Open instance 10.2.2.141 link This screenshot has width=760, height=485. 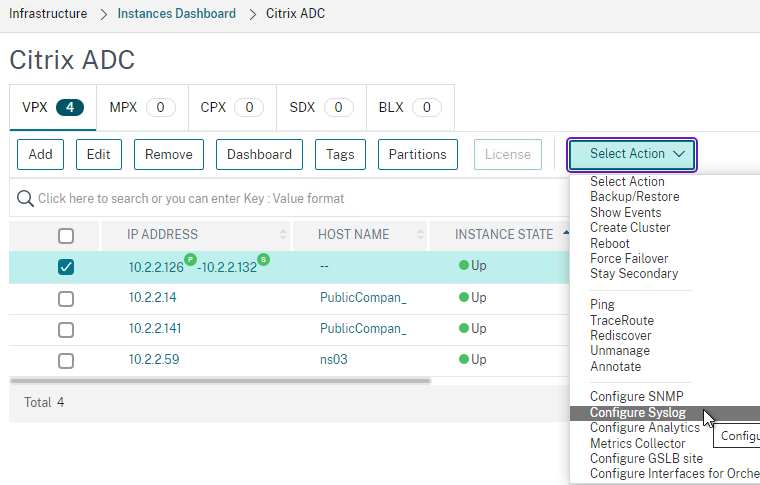[155, 329]
